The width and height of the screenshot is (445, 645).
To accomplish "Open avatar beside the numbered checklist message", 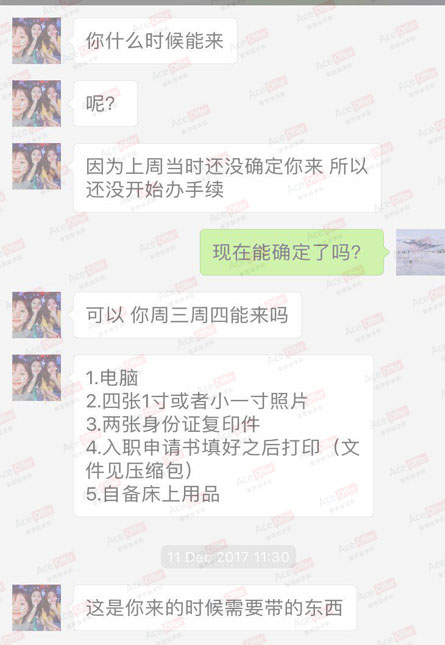I will coord(37,378).
